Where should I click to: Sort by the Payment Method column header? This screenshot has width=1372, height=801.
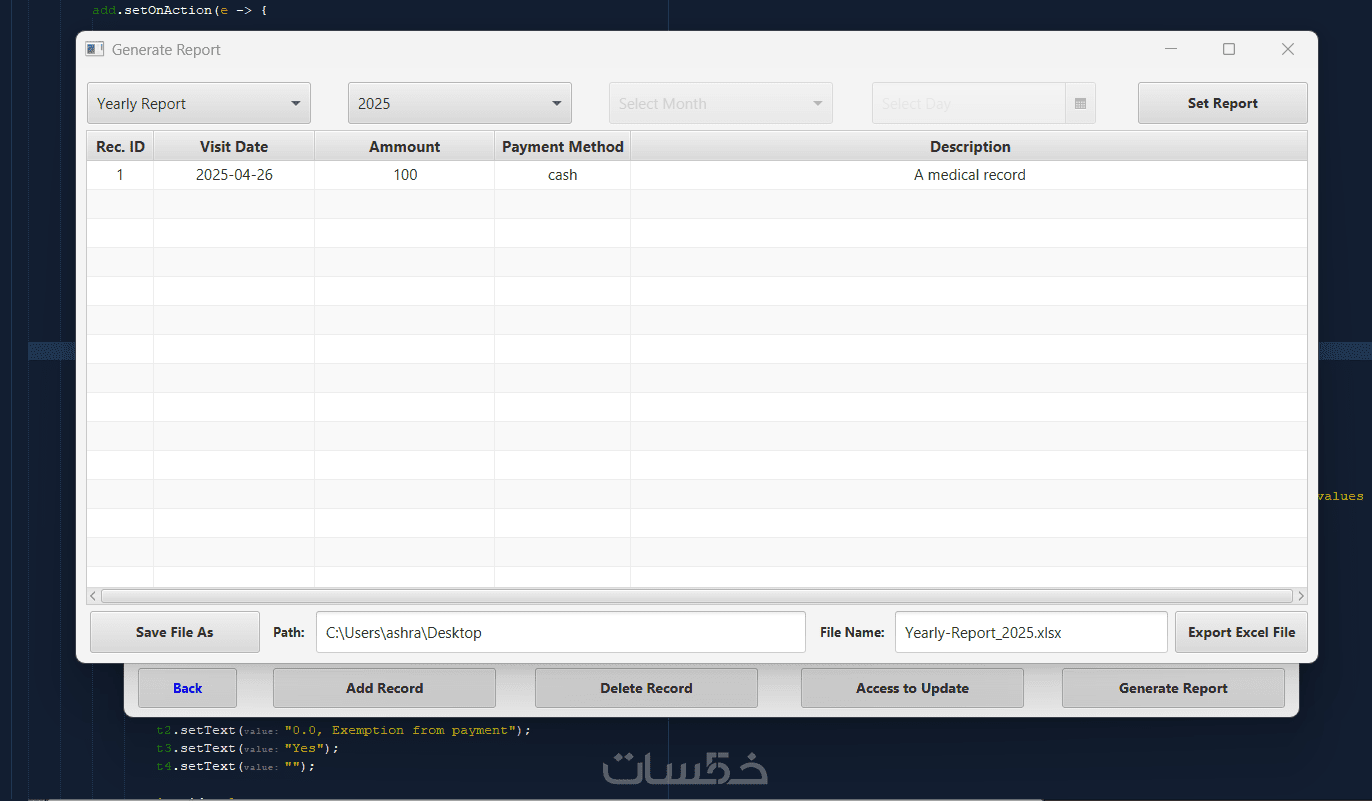click(x=563, y=146)
